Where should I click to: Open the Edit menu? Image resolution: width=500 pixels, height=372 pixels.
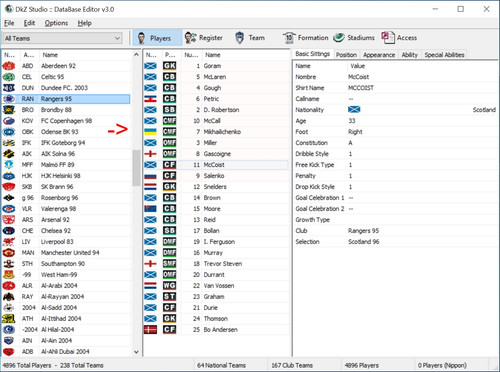(29, 23)
